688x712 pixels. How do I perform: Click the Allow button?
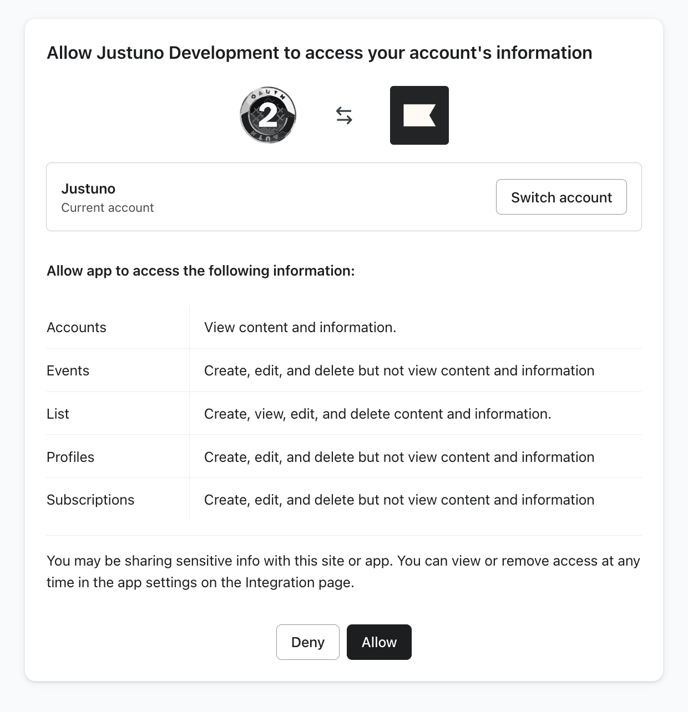379,642
